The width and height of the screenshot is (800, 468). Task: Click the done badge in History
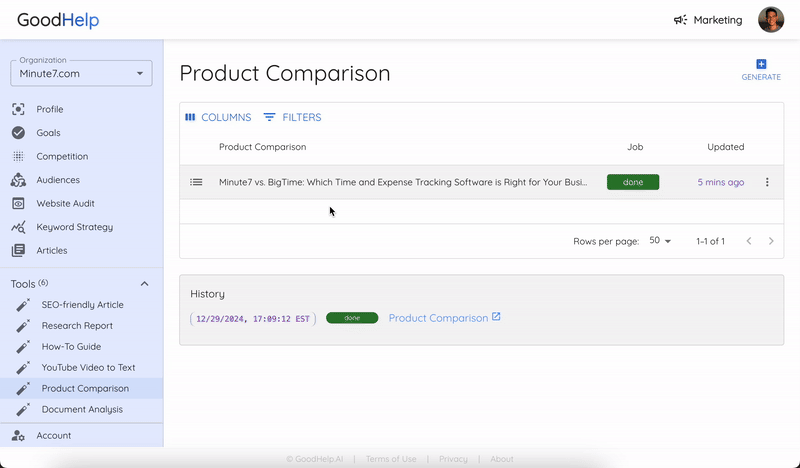point(352,318)
